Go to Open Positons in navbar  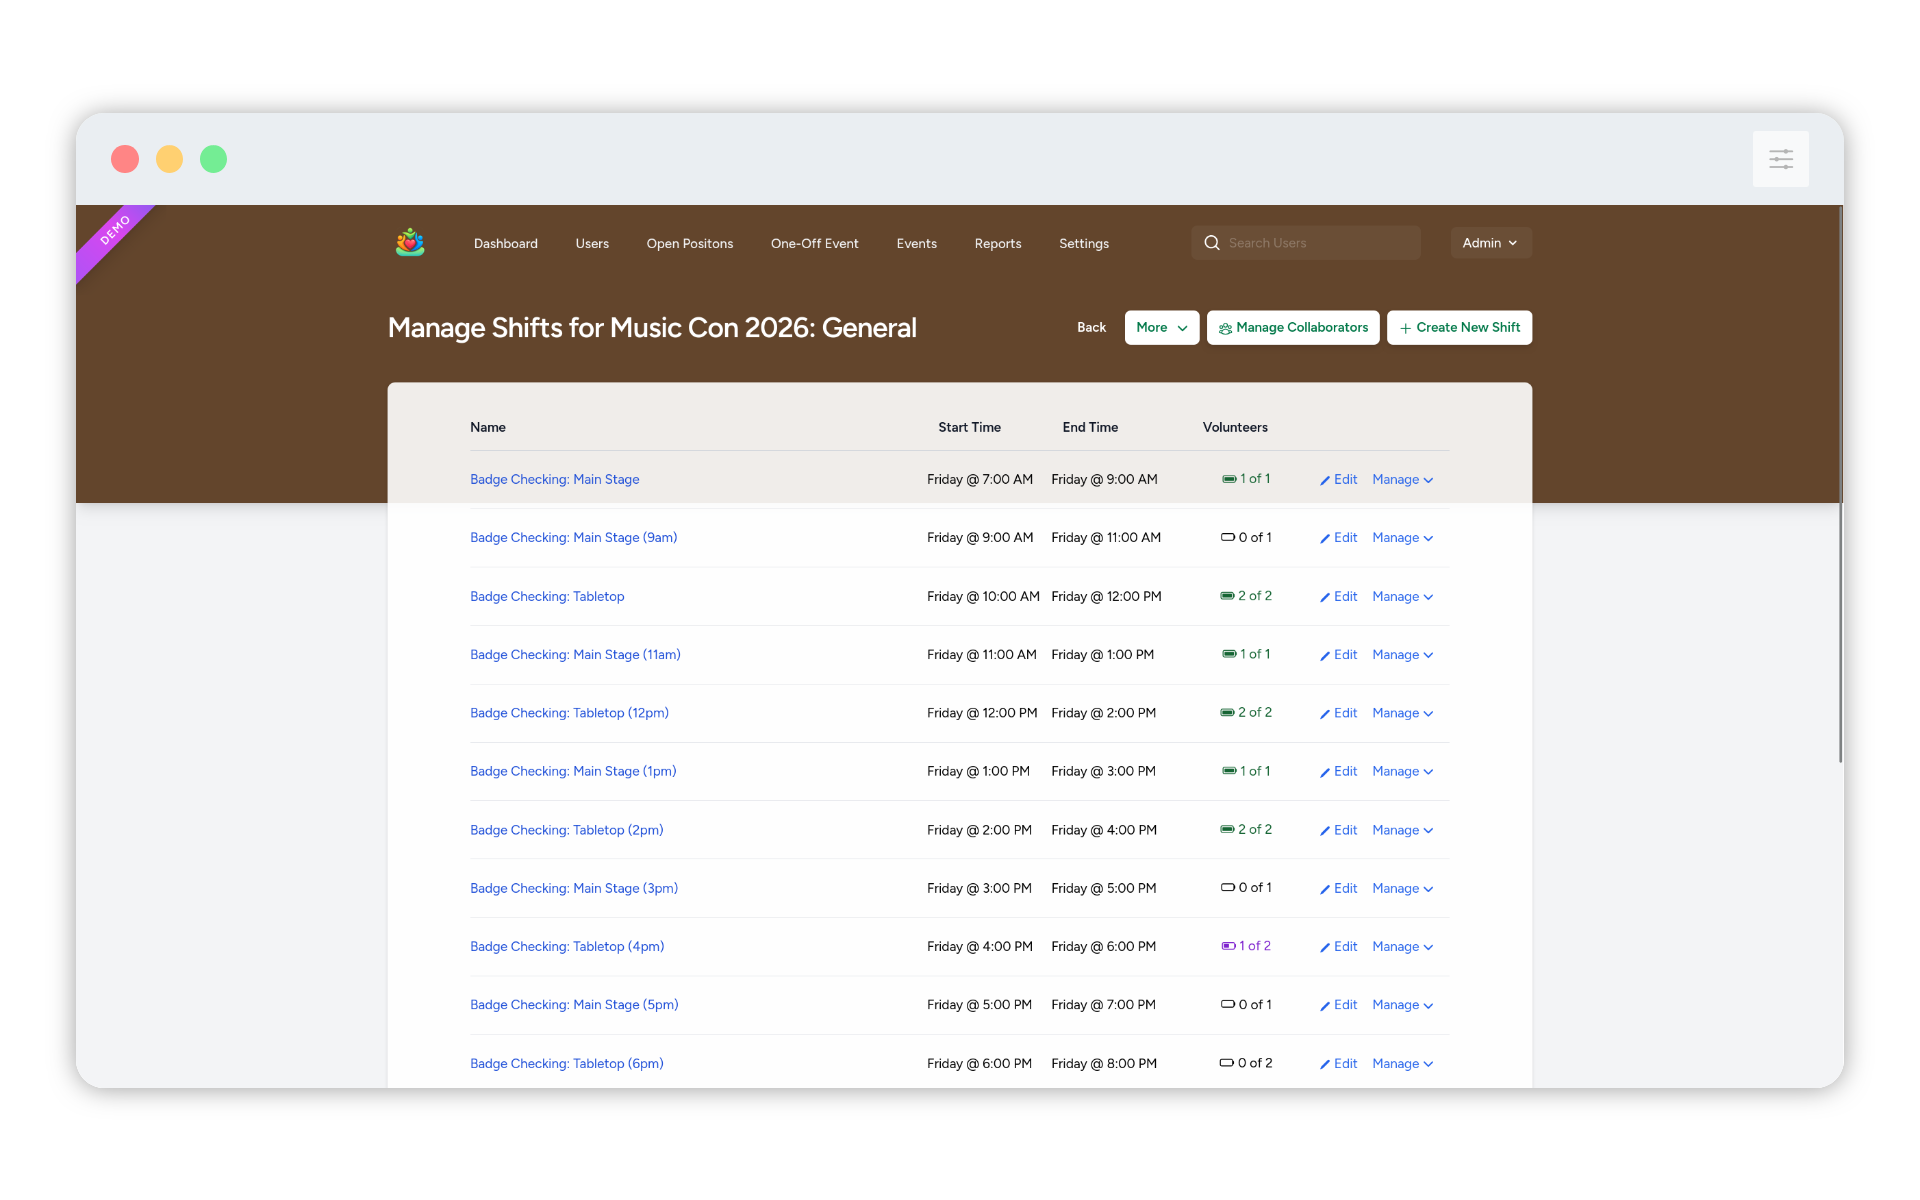[689, 243]
